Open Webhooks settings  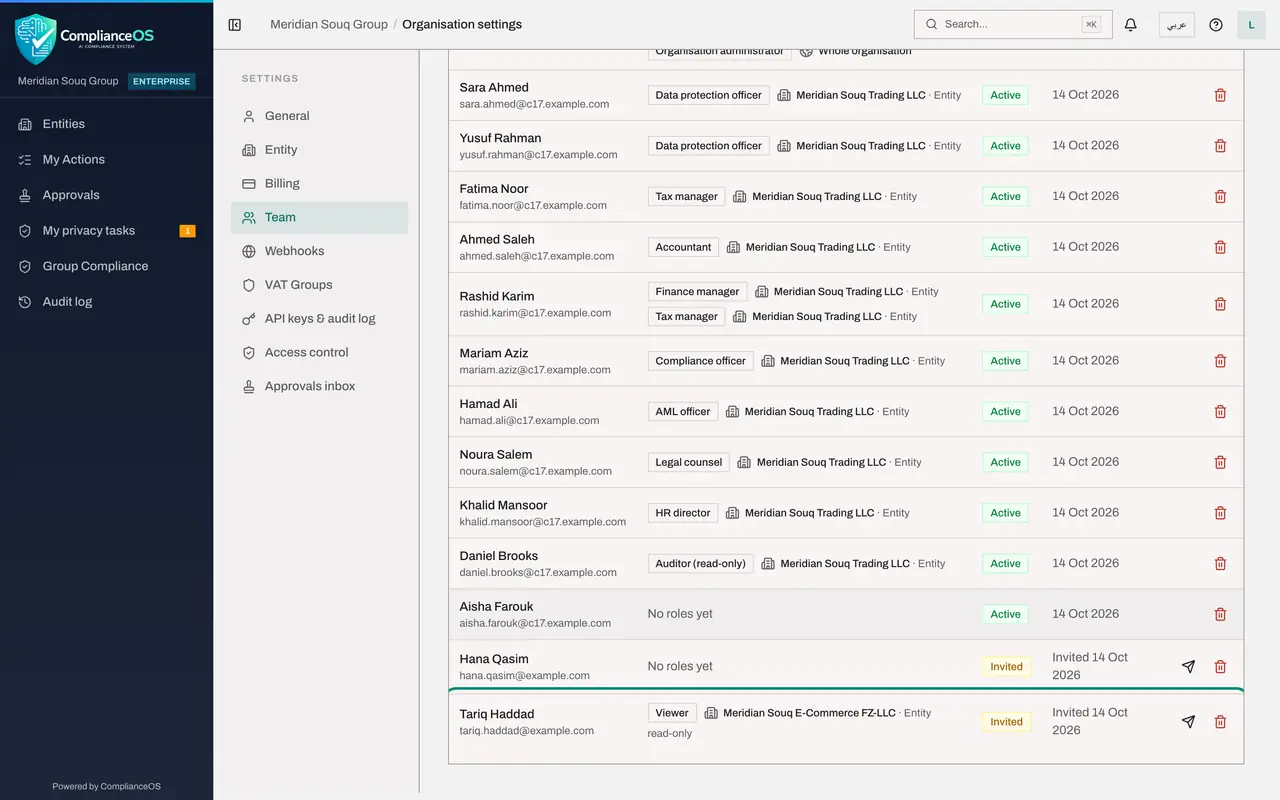coord(319,251)
